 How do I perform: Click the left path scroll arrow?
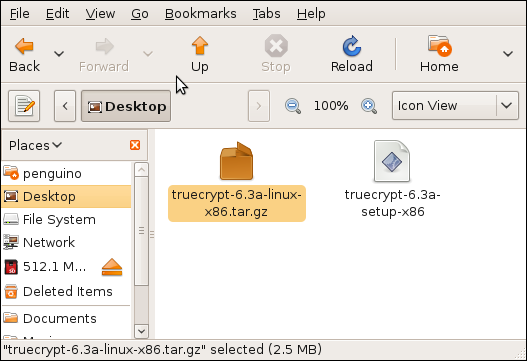65,106
